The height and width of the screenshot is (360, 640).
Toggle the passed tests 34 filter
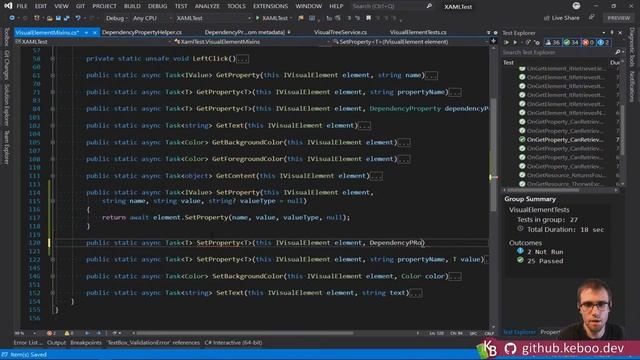[571, 42]
